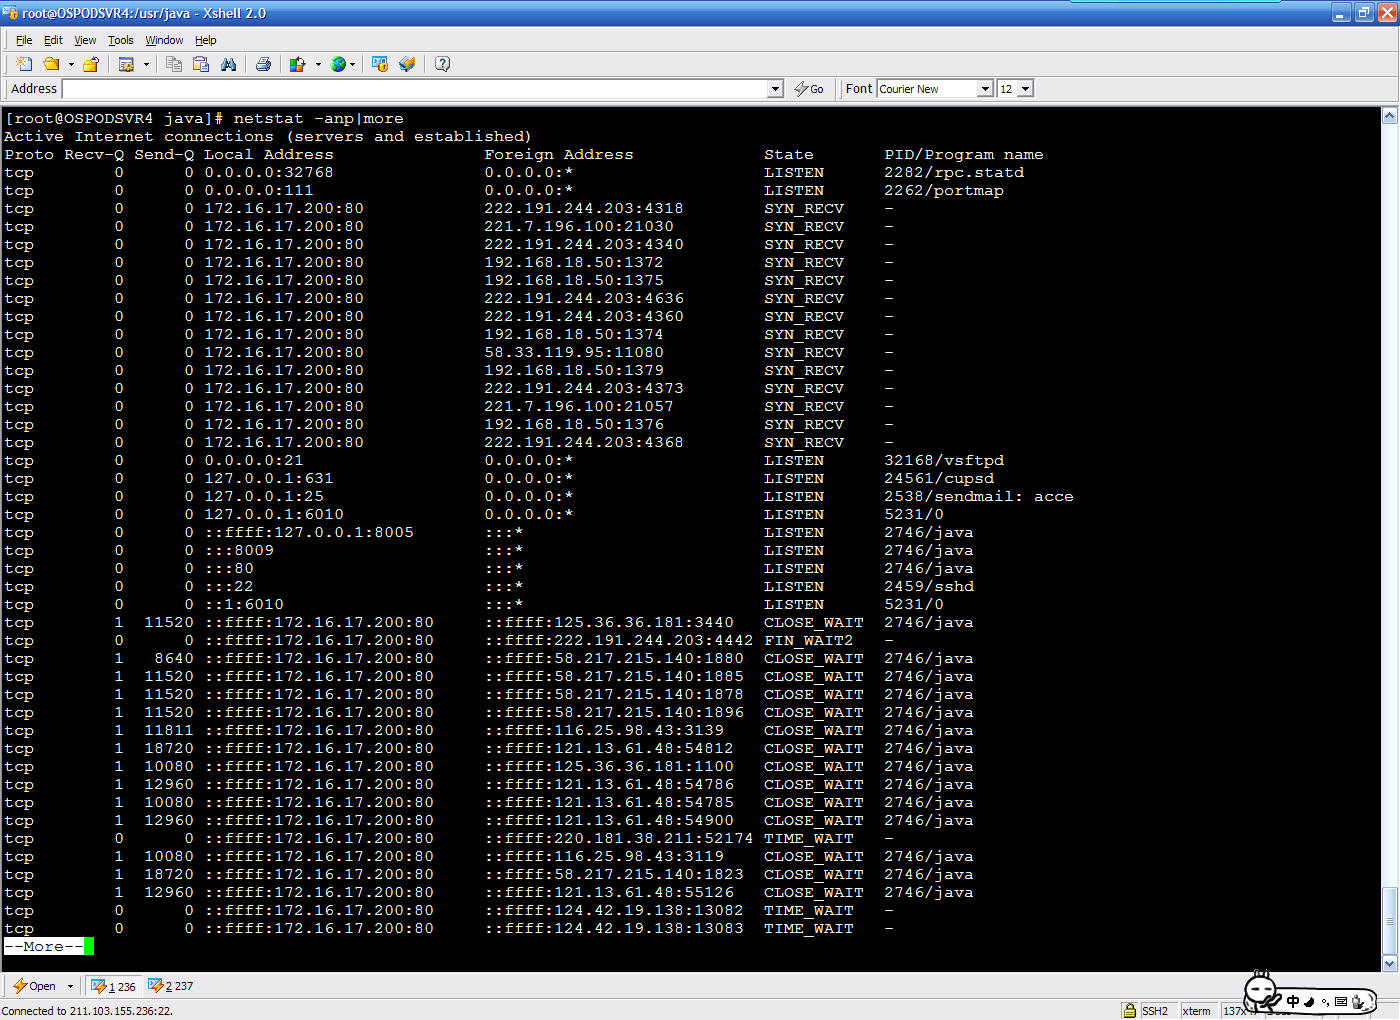Image resolution: width=1400 pixels, height=1020 pixels.
Task: Click inside the Address input field
Action: tap(414, 89)
